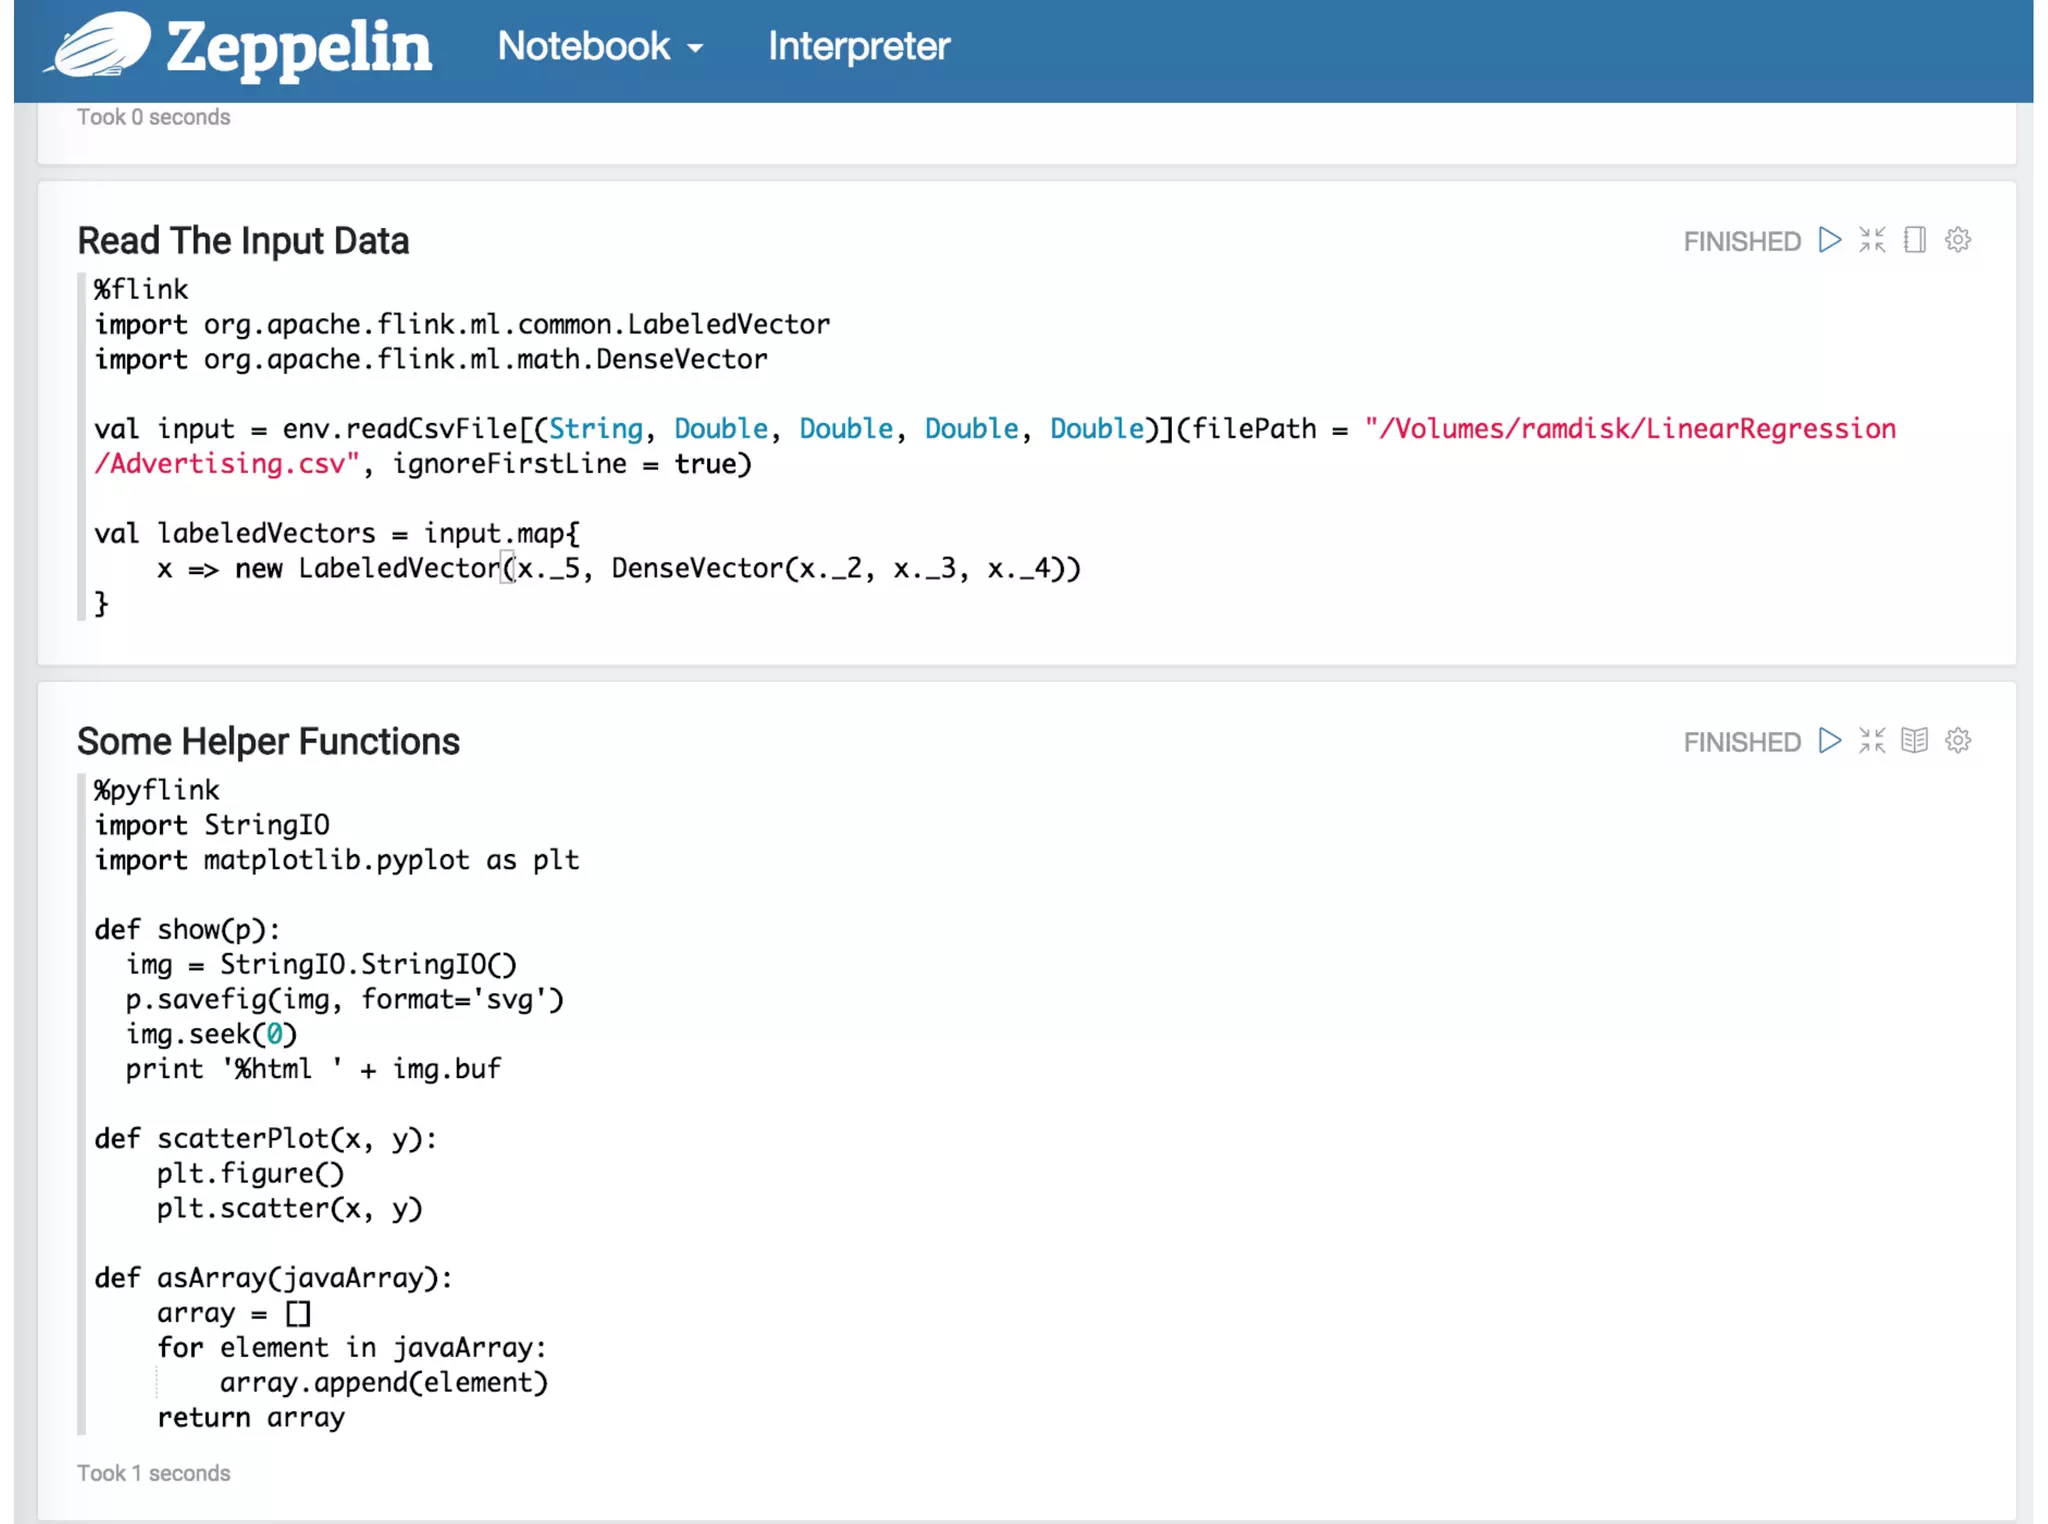Show output of Read The Input Data paragraph
The width and height of the screenshot is (2048, 1524).
(1914, 240)
